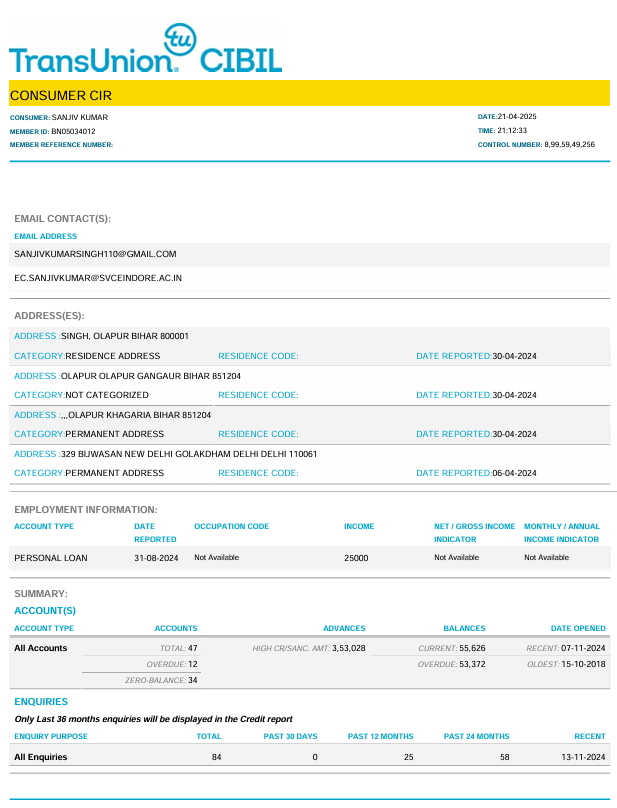
Task: Select zero-balance count 34
Action: point(193,680)
